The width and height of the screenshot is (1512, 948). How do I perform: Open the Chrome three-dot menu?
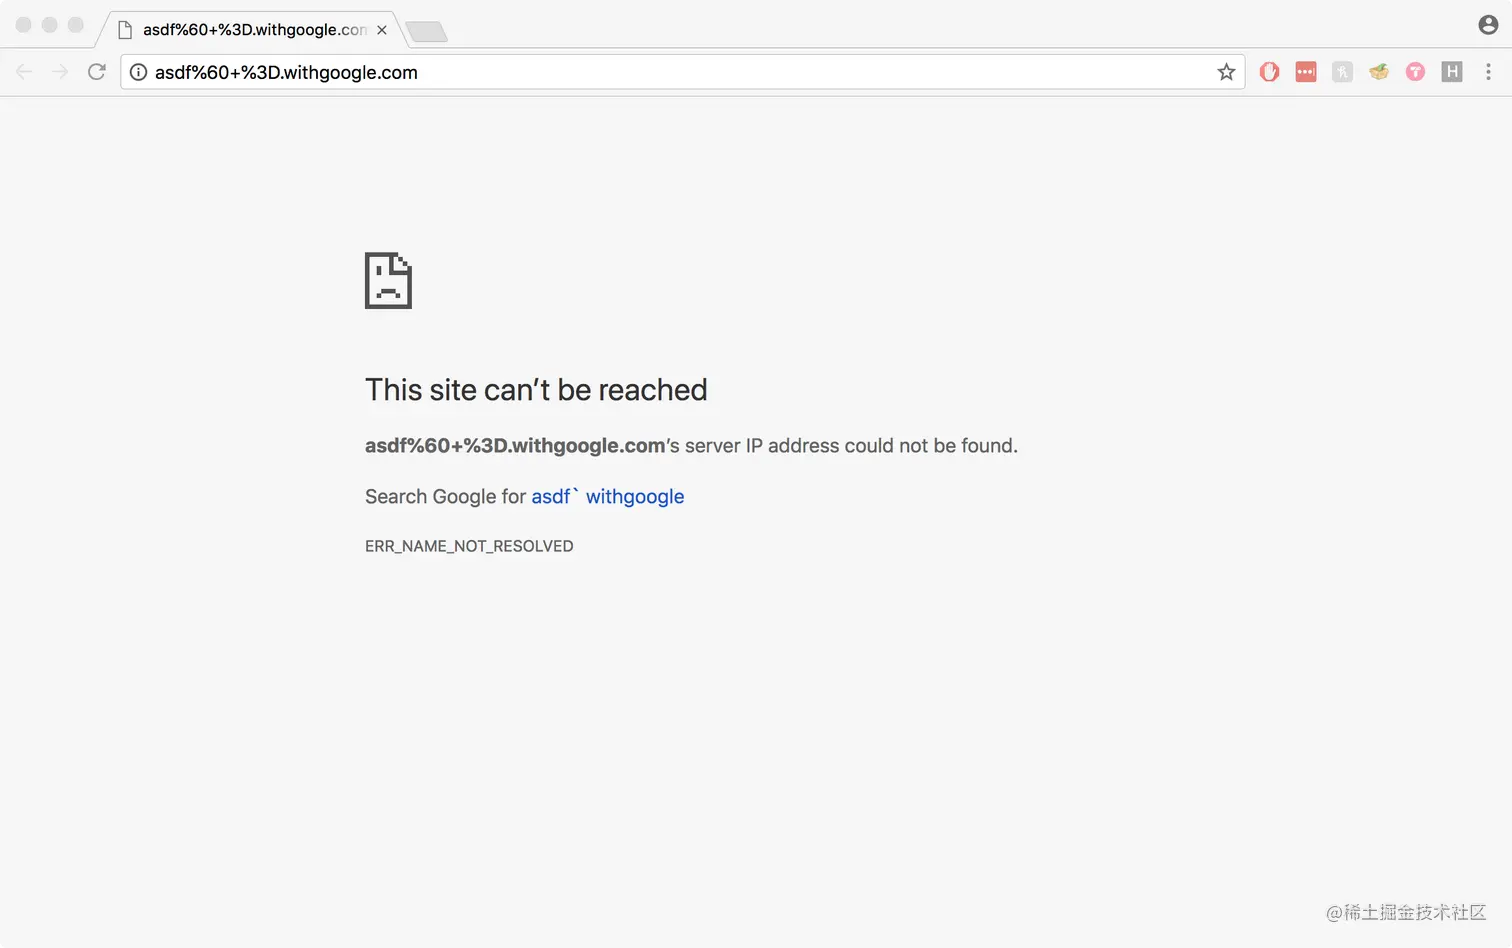[x=1488, y=72]
